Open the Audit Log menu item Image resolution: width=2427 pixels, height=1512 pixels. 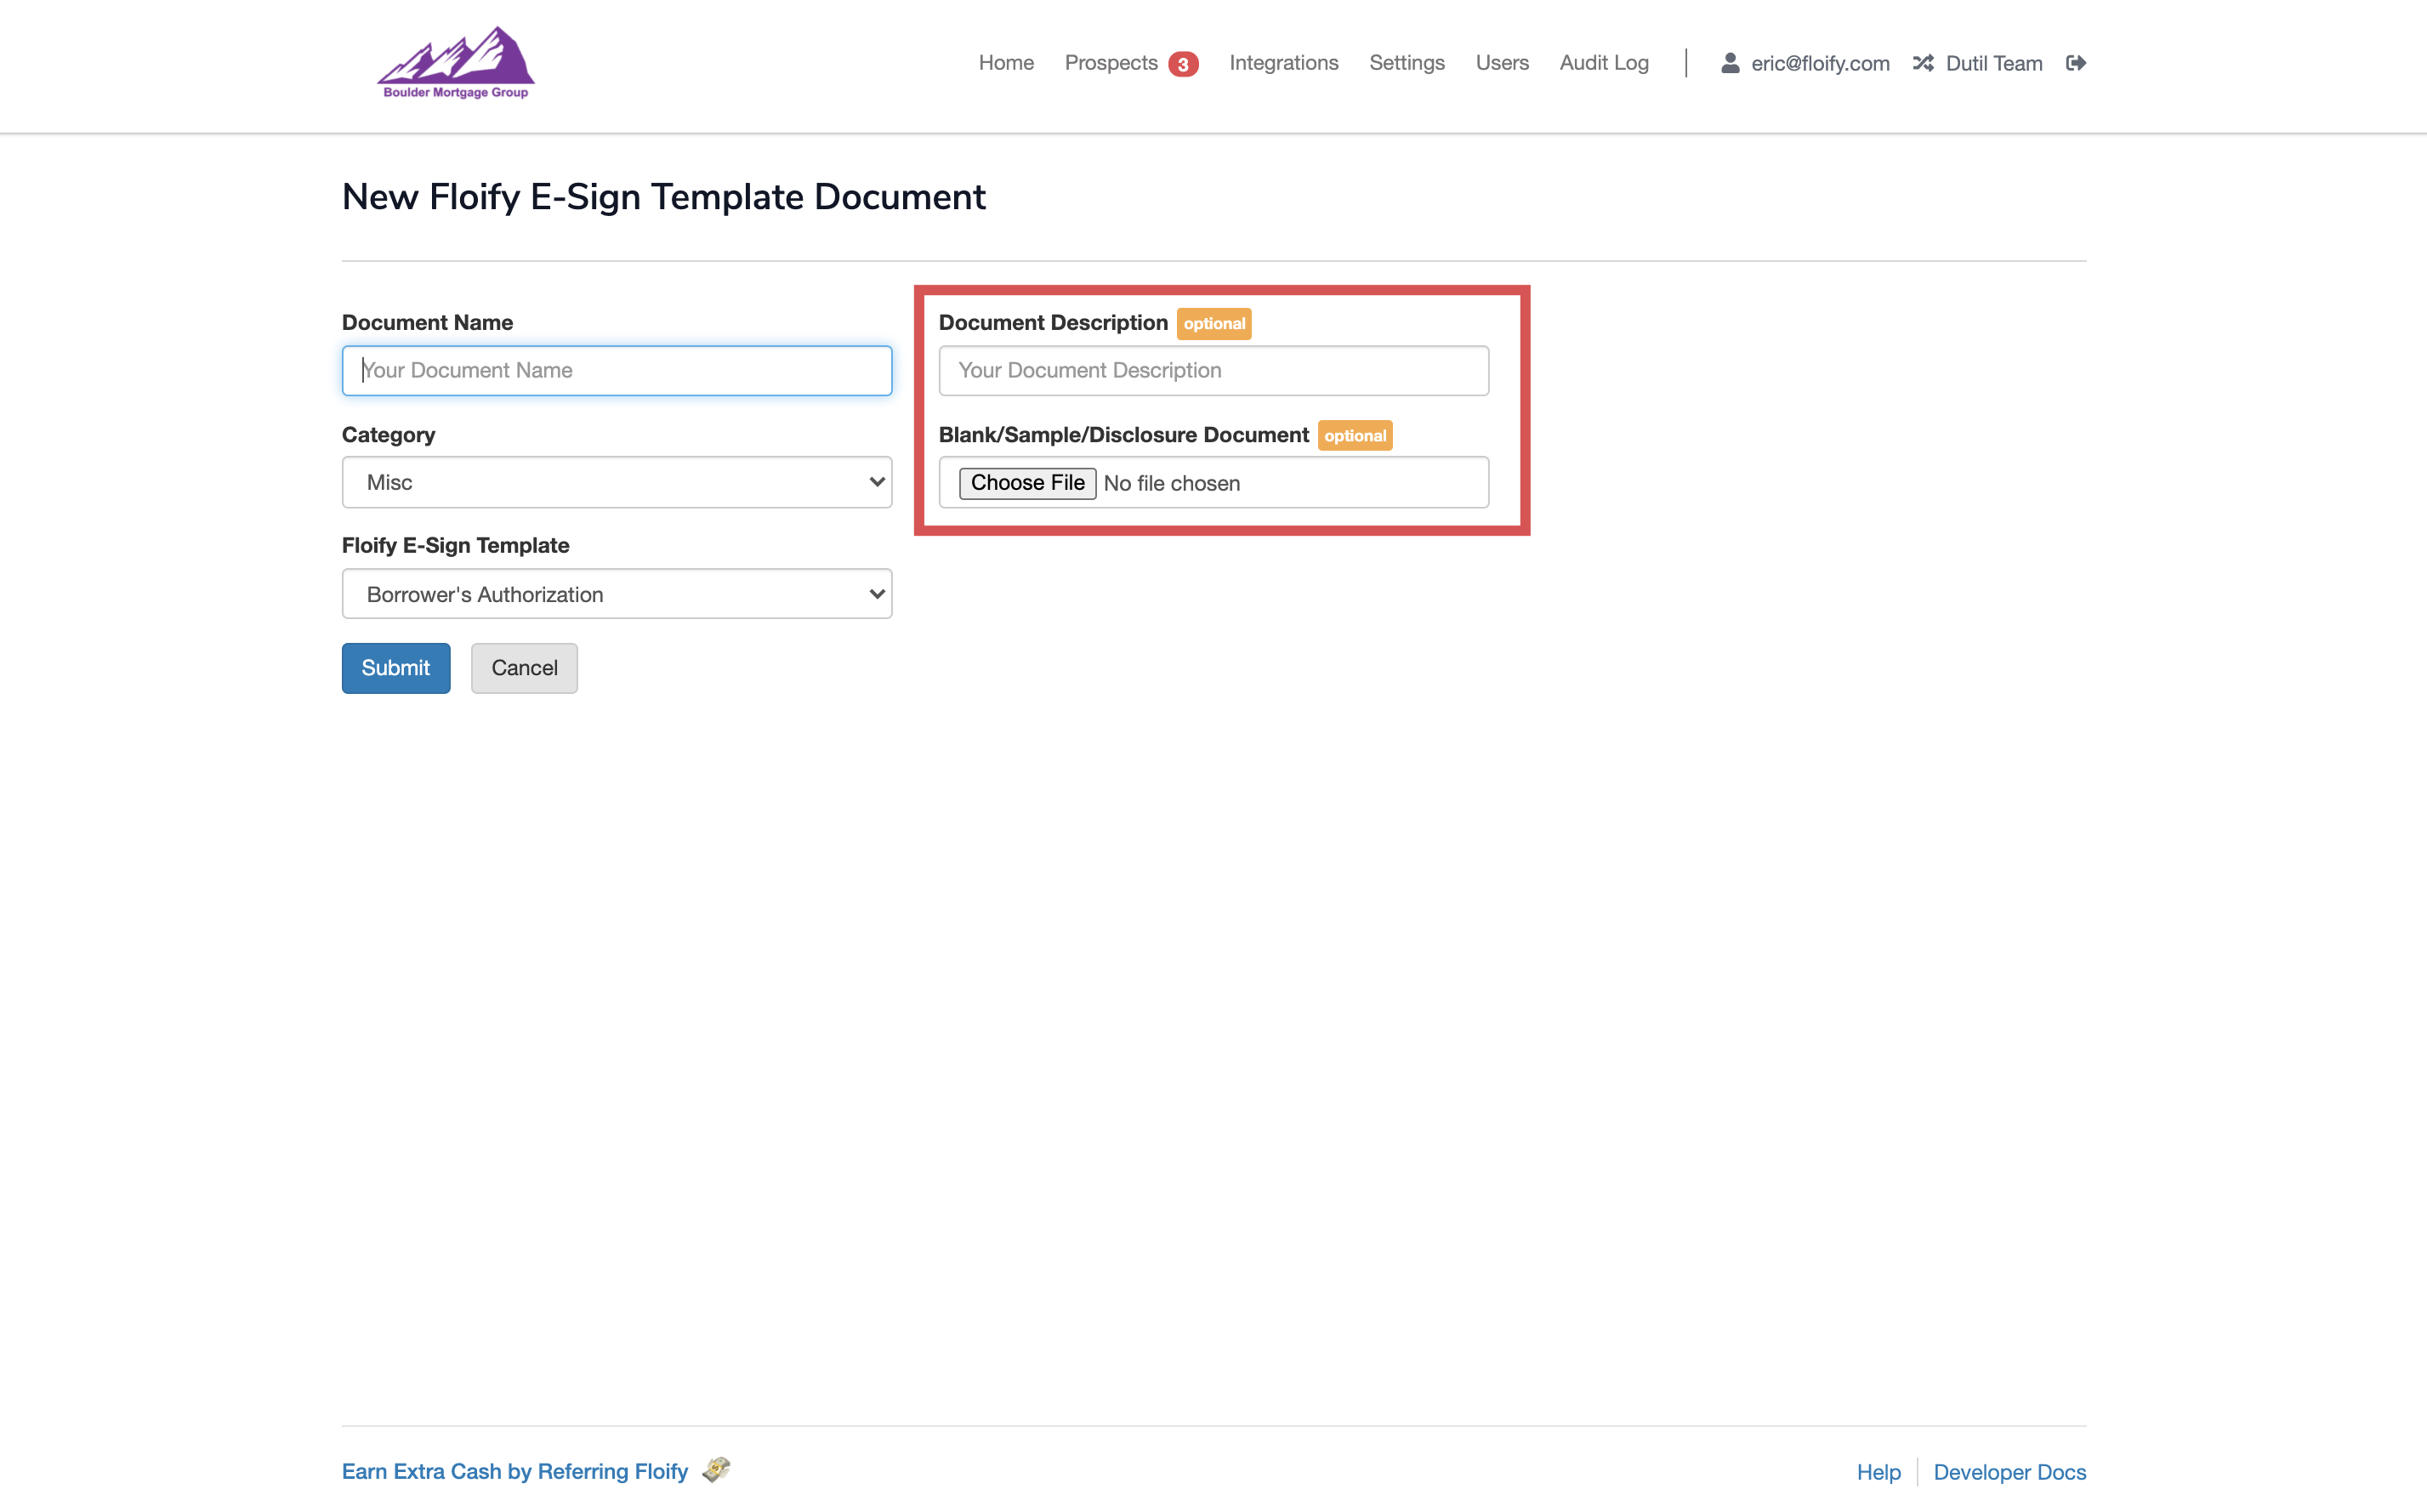[1604, 63]
